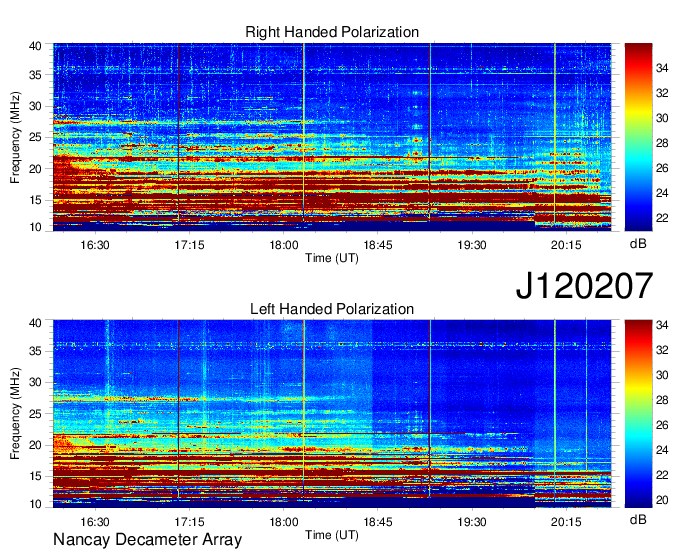Select the J120207 observation label
Viewport: 680px width, 552px height.
(x=584, y=286)
